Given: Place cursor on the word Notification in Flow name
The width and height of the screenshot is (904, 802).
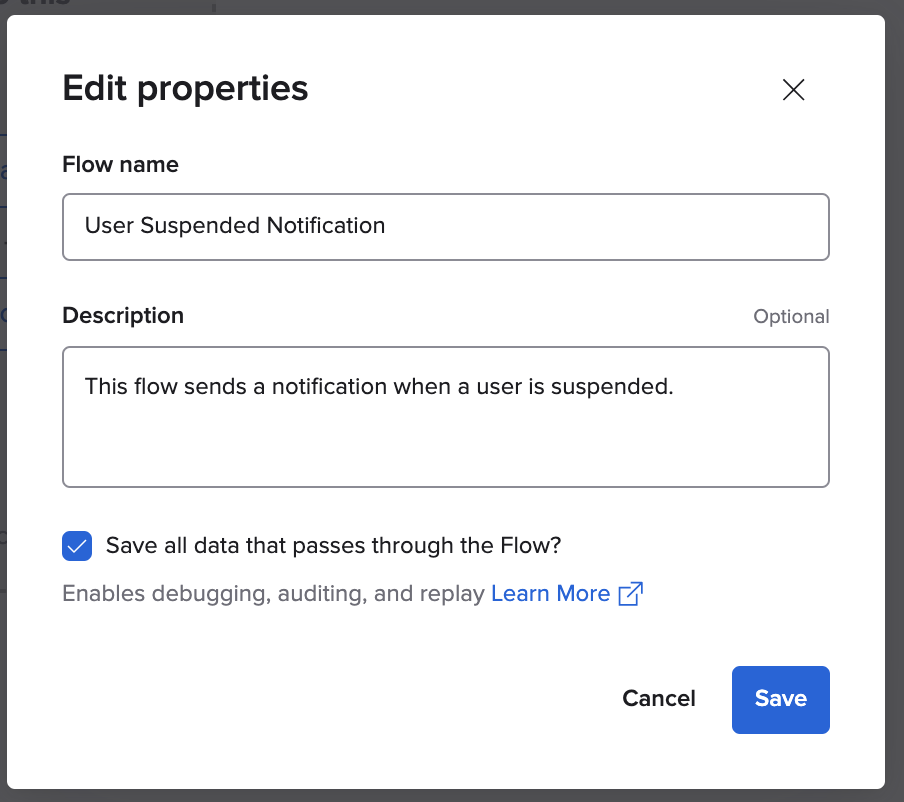Looking at the screenshot, I should [325, 226].
